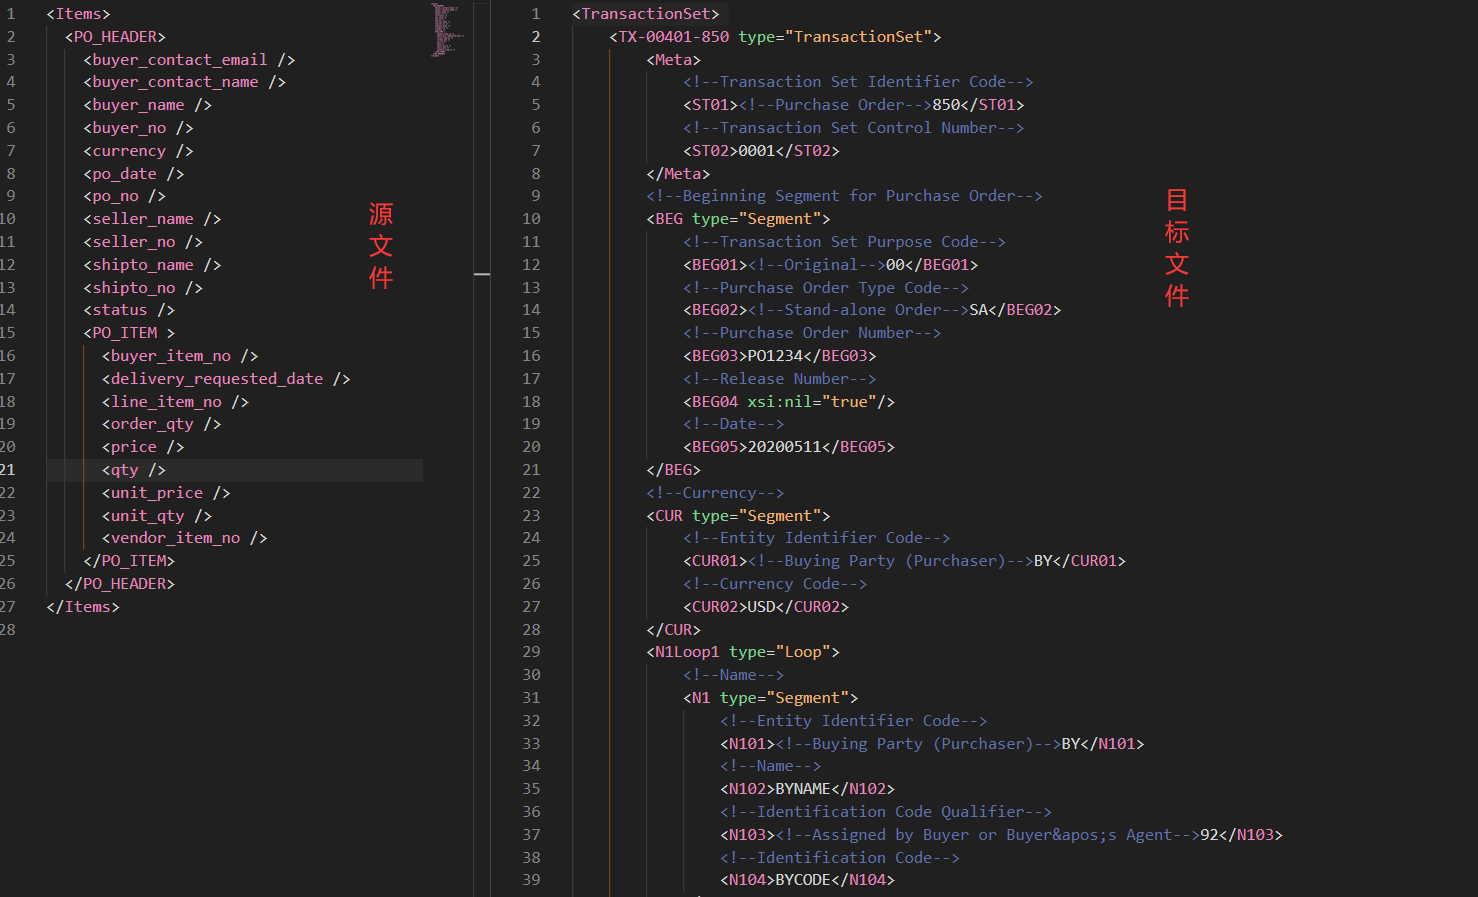Click the <N104>BYCODE</N104> line

pyautogui.click(x=807, y=880)
